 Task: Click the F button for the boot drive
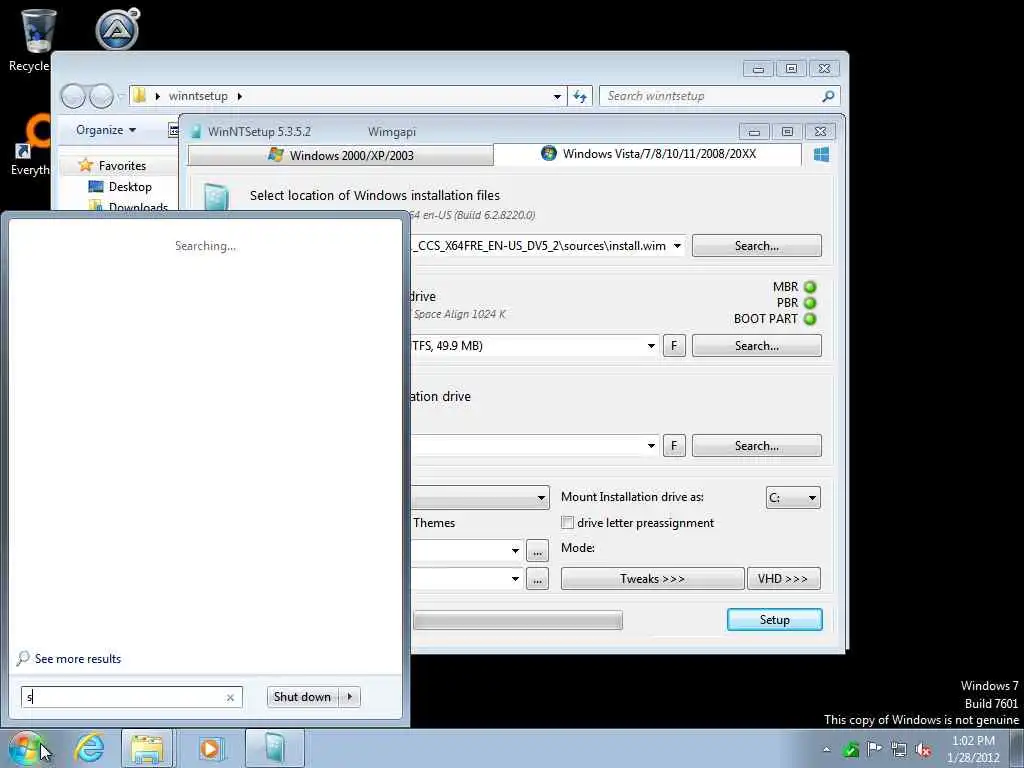[674, 346]
